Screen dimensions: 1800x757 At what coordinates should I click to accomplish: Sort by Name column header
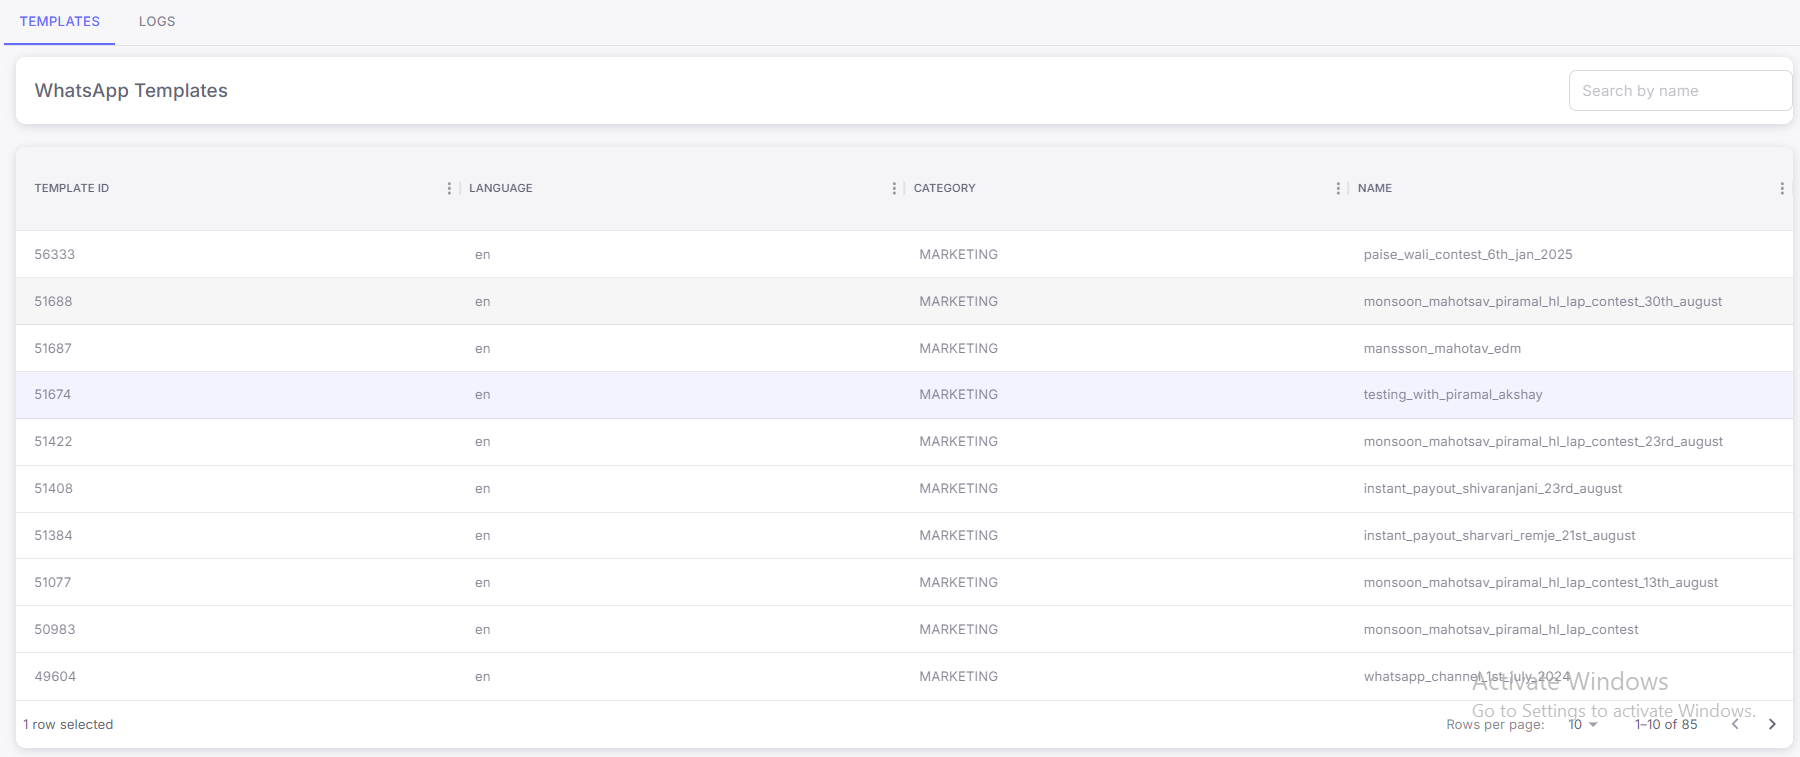[1375, 188]
